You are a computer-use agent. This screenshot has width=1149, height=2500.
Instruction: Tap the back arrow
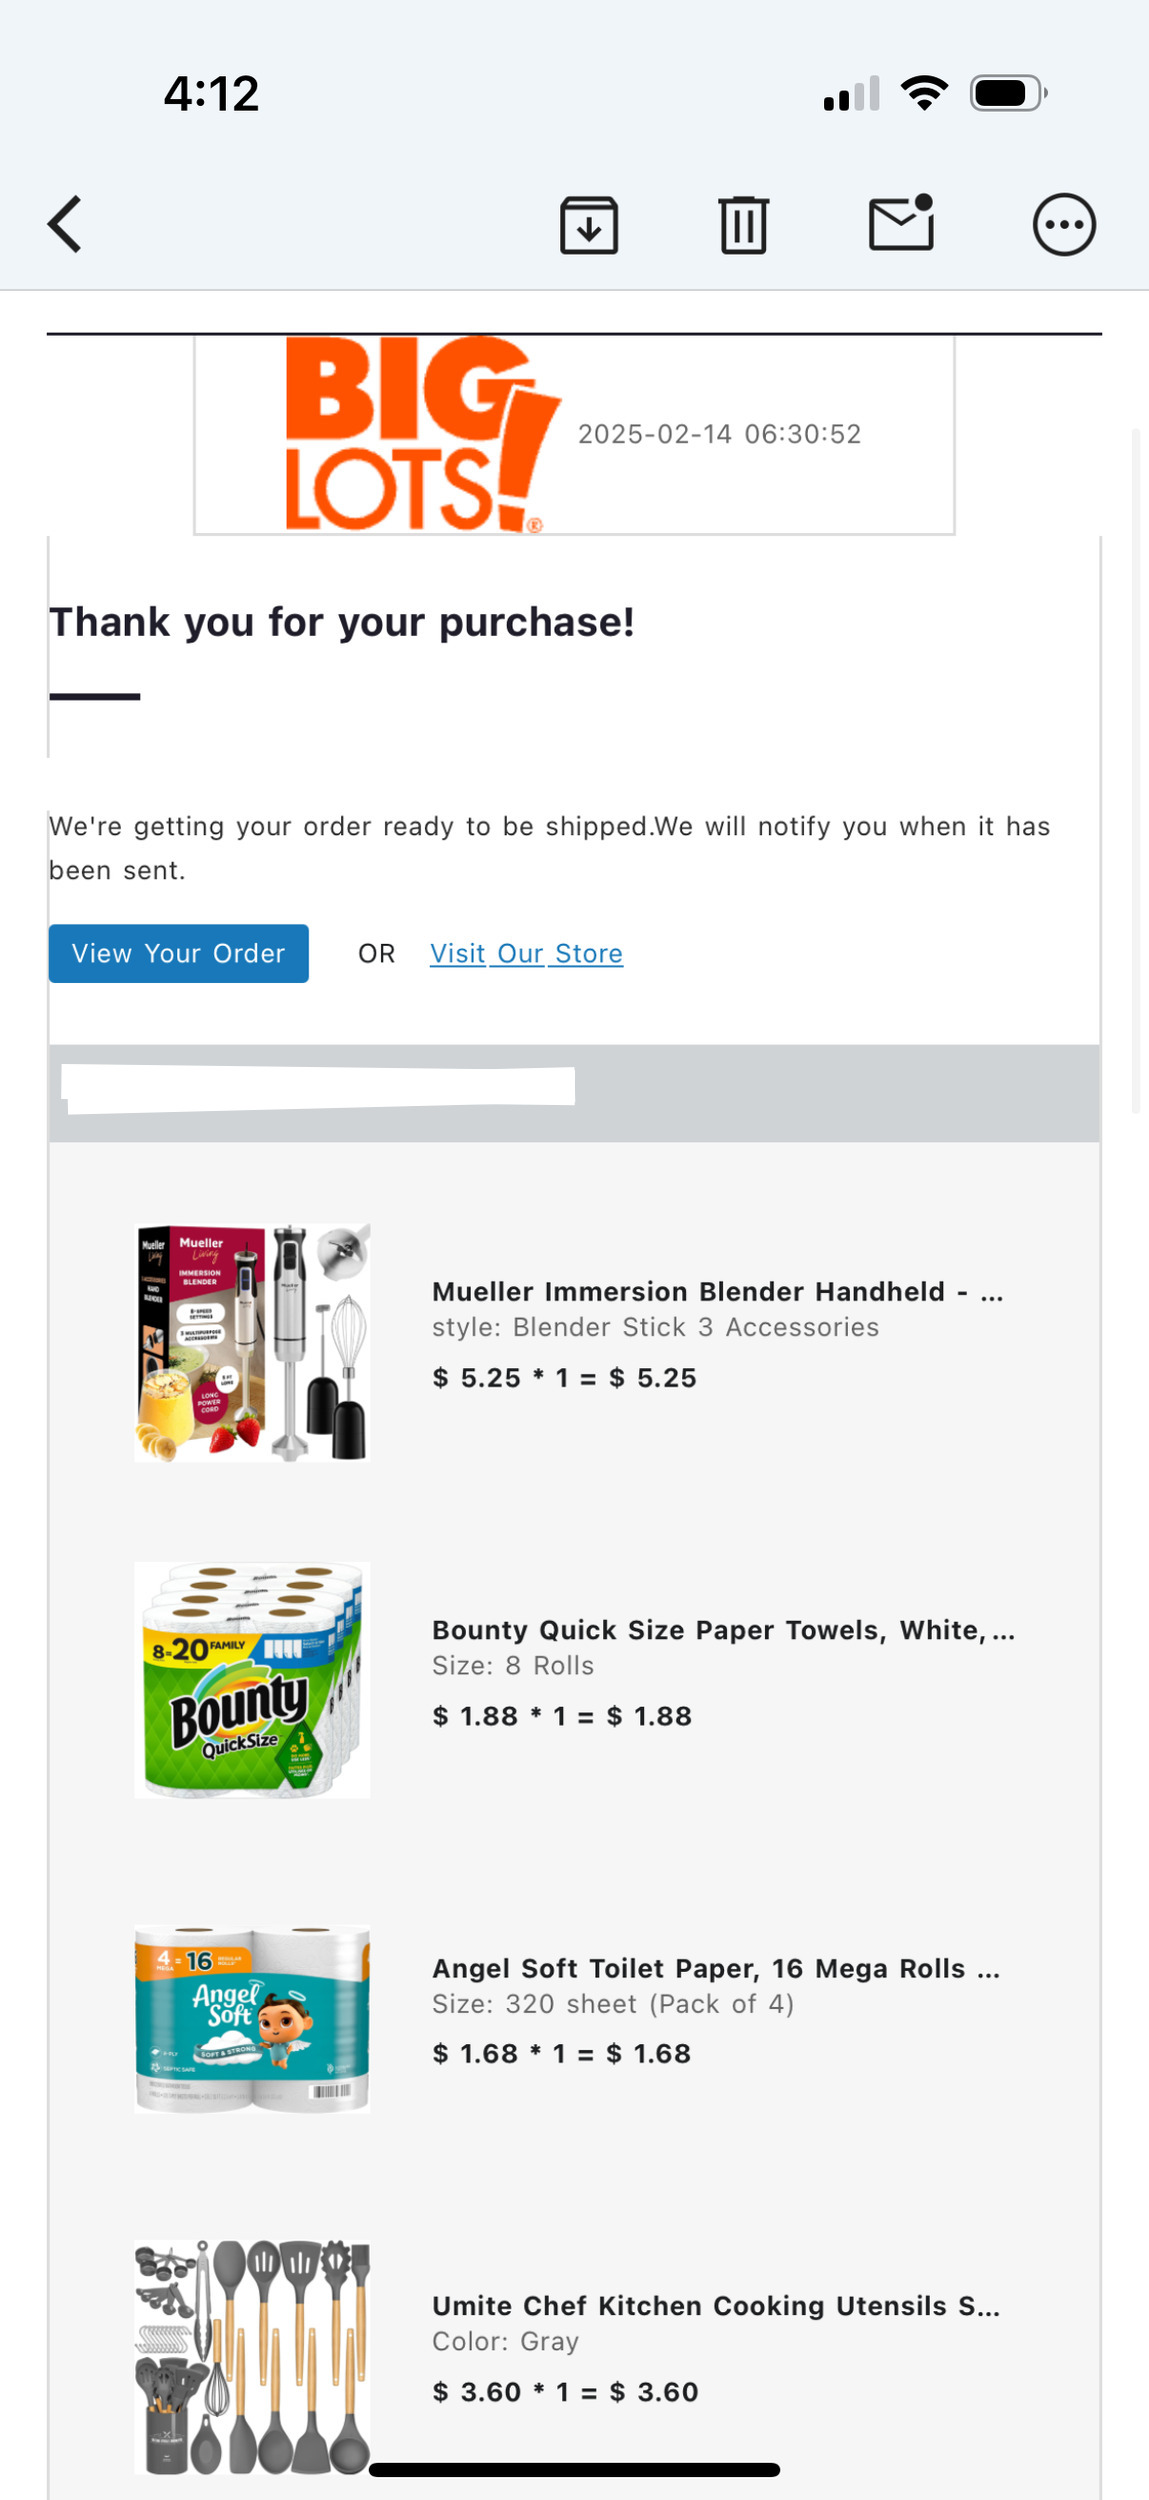[66, 224]
